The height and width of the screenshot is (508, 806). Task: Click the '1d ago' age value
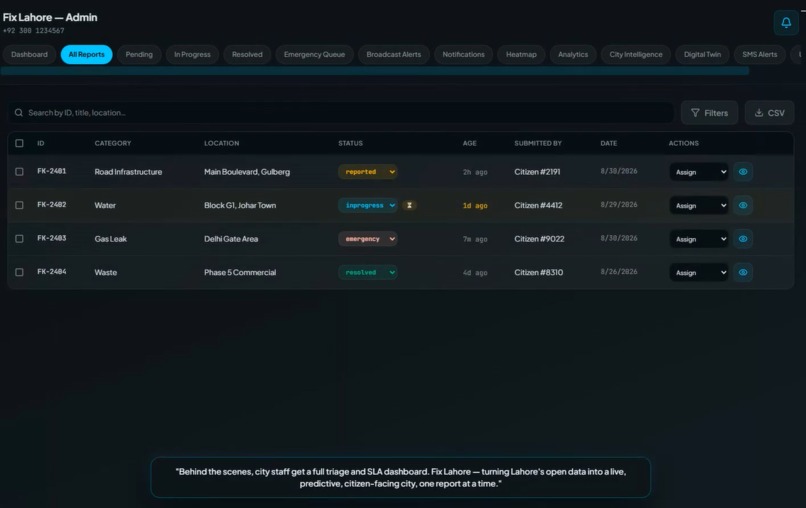tap(475, 206)
